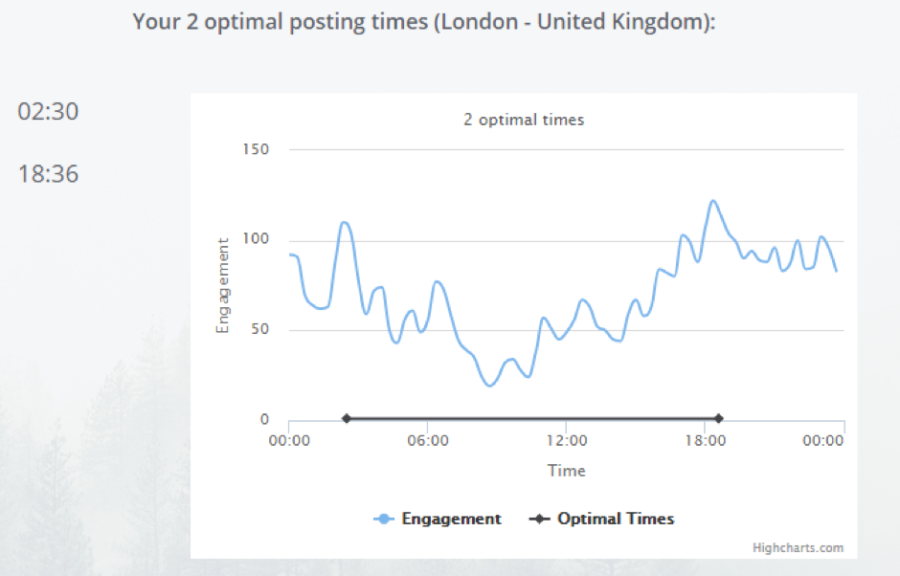Click the vertical Engagement axis title
Image resolution: width=900 pixels, height=576 pixels.
click(x=223, y=285)
